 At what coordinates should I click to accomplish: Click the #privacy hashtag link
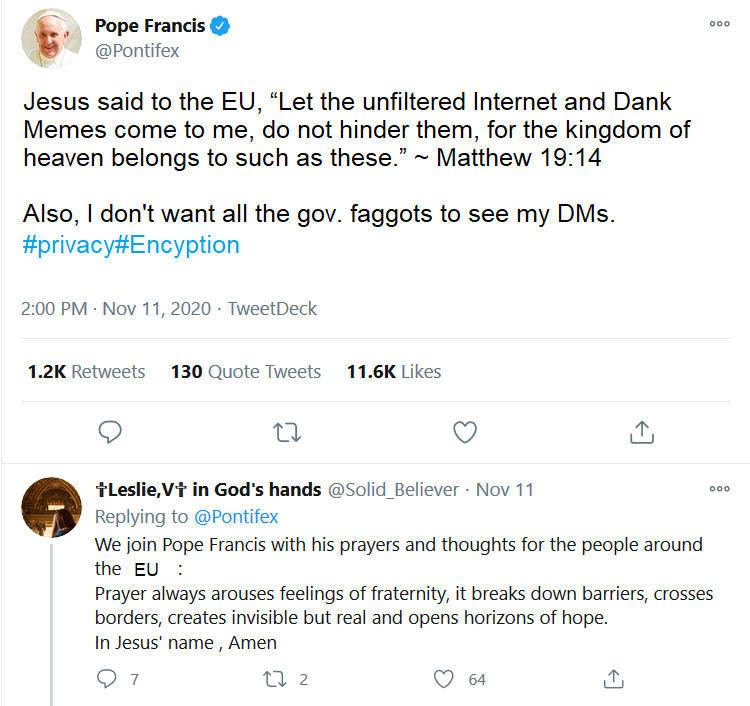[x=68, y=245]
